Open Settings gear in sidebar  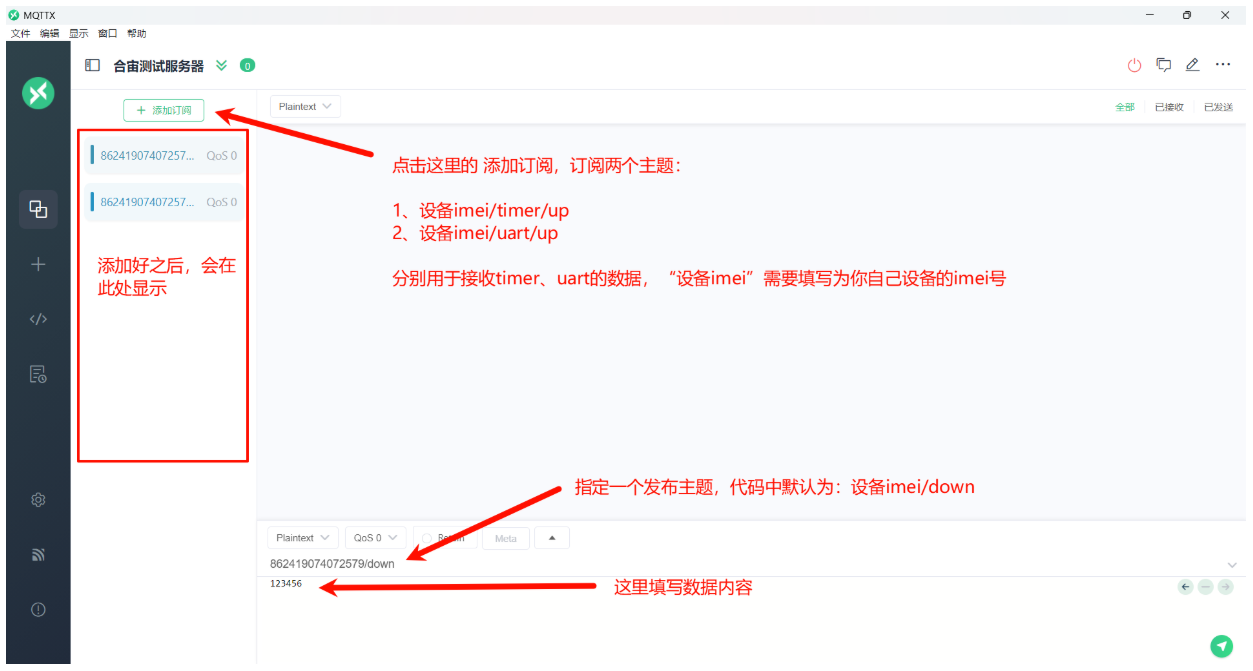point(38,499)
